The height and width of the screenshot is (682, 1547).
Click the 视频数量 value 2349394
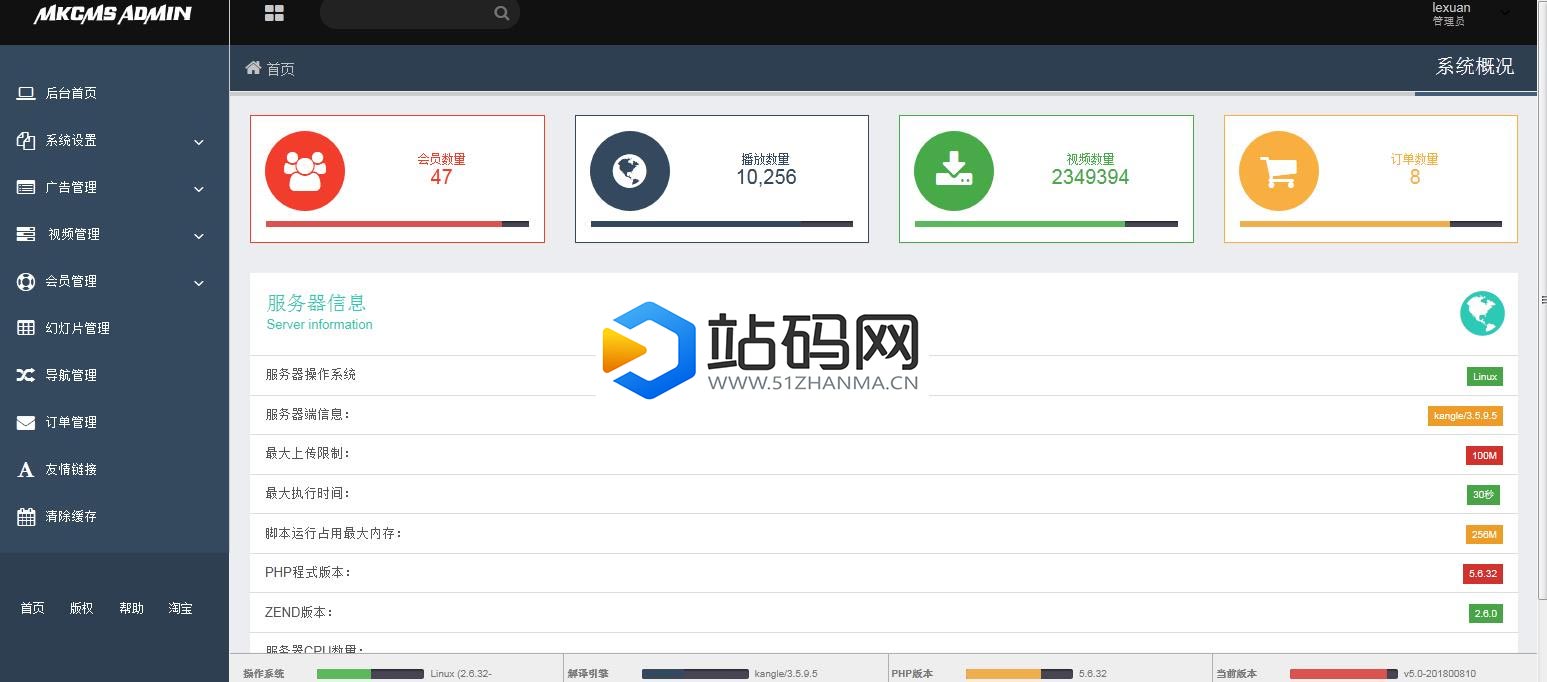[x=1090, y=177]
